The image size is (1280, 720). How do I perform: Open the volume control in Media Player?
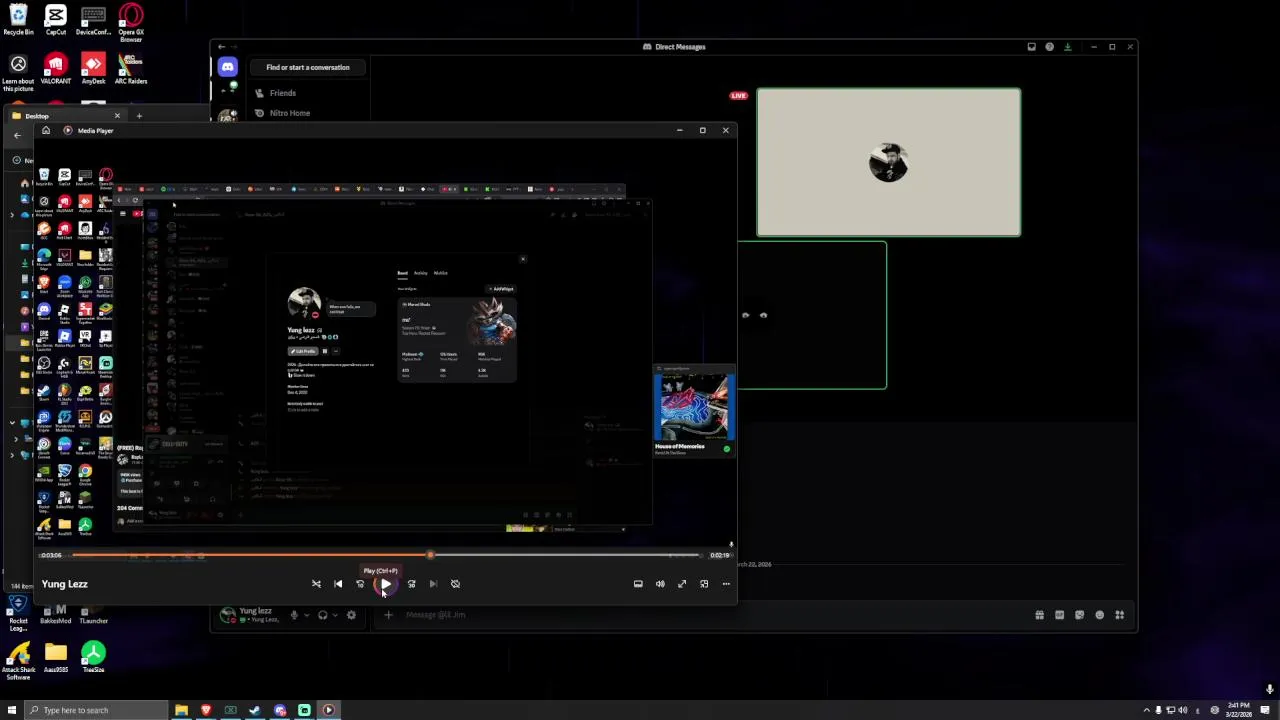tap(660, 584)
